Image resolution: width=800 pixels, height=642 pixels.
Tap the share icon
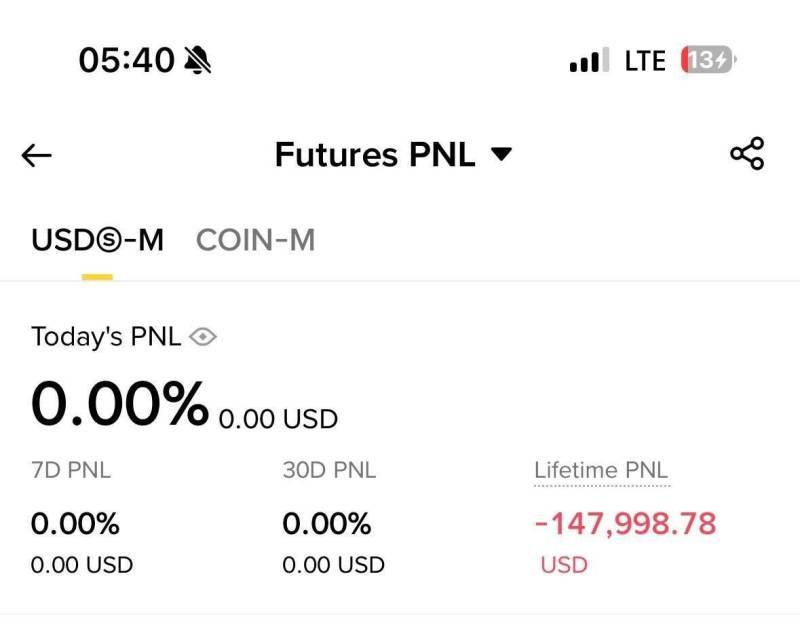pos(747,153)
